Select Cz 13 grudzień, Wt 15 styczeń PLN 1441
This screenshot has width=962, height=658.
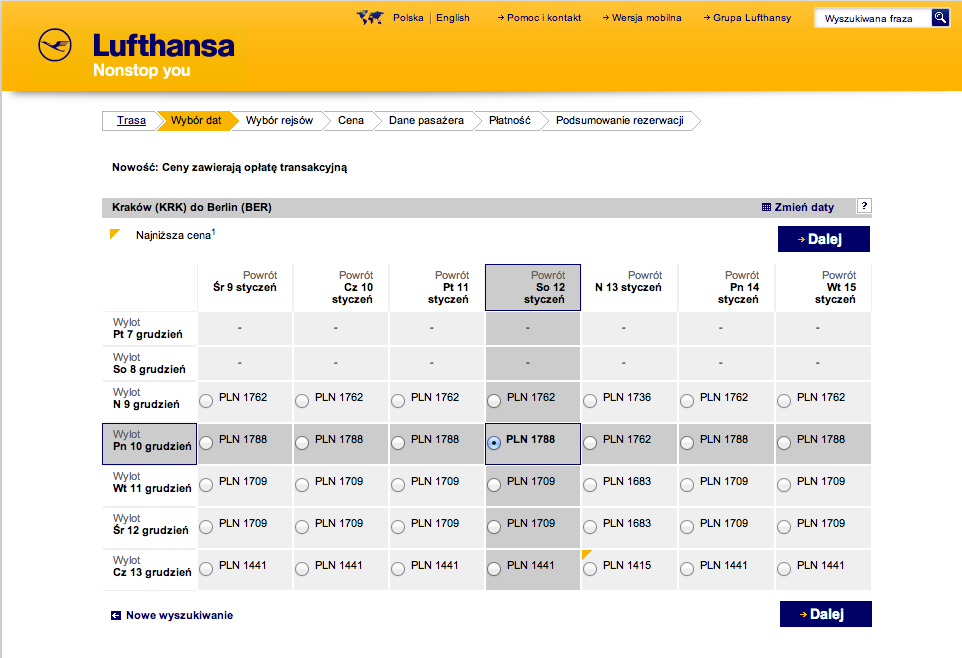[784, 569]
